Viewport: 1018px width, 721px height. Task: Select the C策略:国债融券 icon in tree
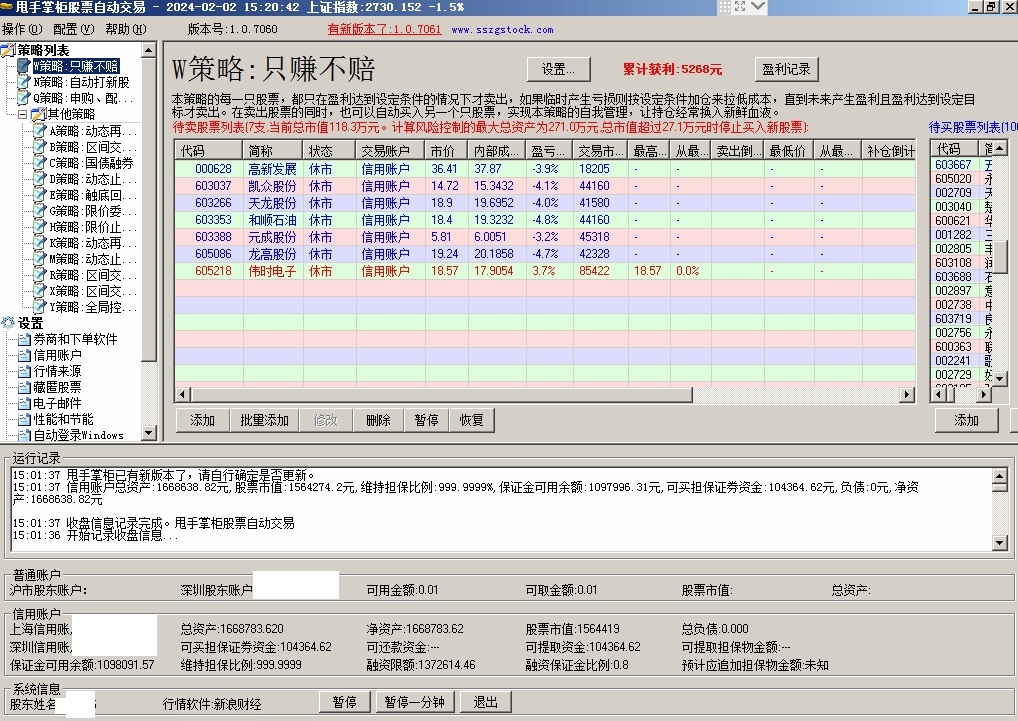(x=39, y=163)
